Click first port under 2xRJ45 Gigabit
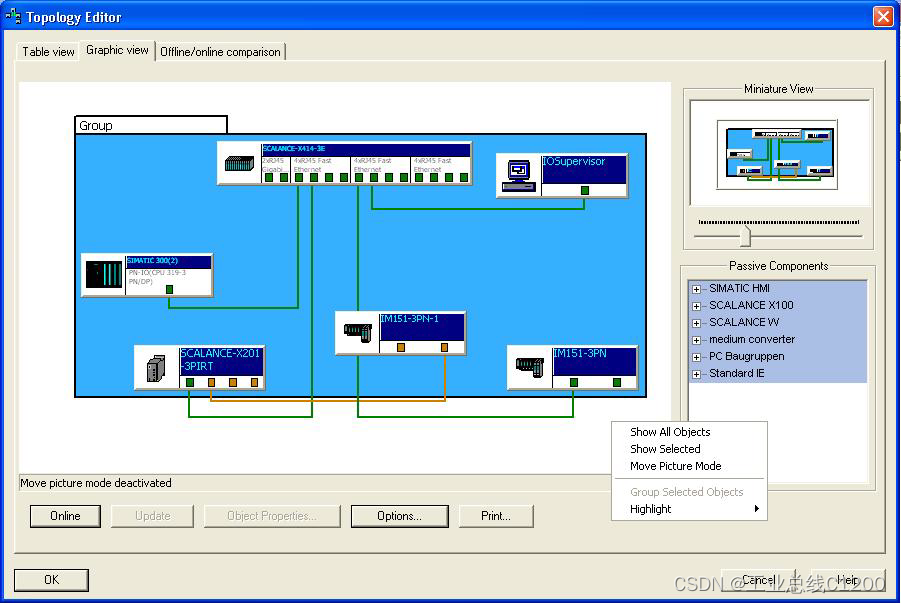901x603 pixels. [269, 178]
